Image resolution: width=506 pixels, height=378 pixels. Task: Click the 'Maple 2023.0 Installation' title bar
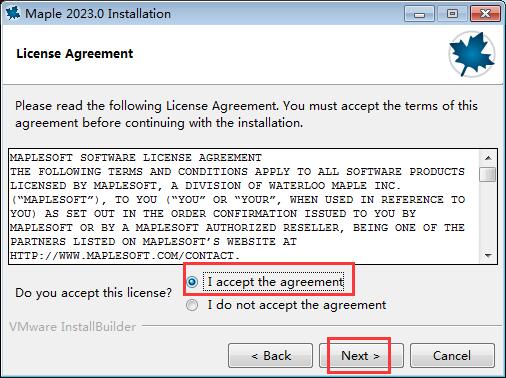[x=98, y=14]
